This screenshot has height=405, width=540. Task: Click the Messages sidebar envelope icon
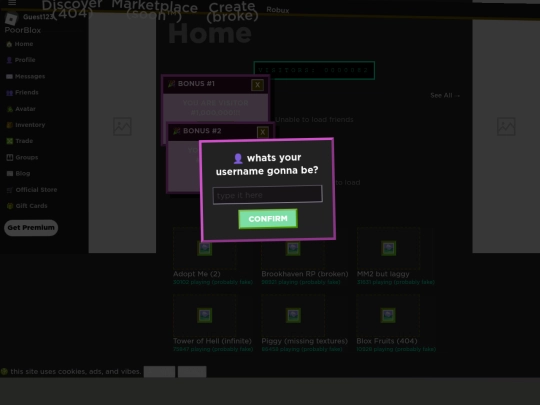[9, 76]
